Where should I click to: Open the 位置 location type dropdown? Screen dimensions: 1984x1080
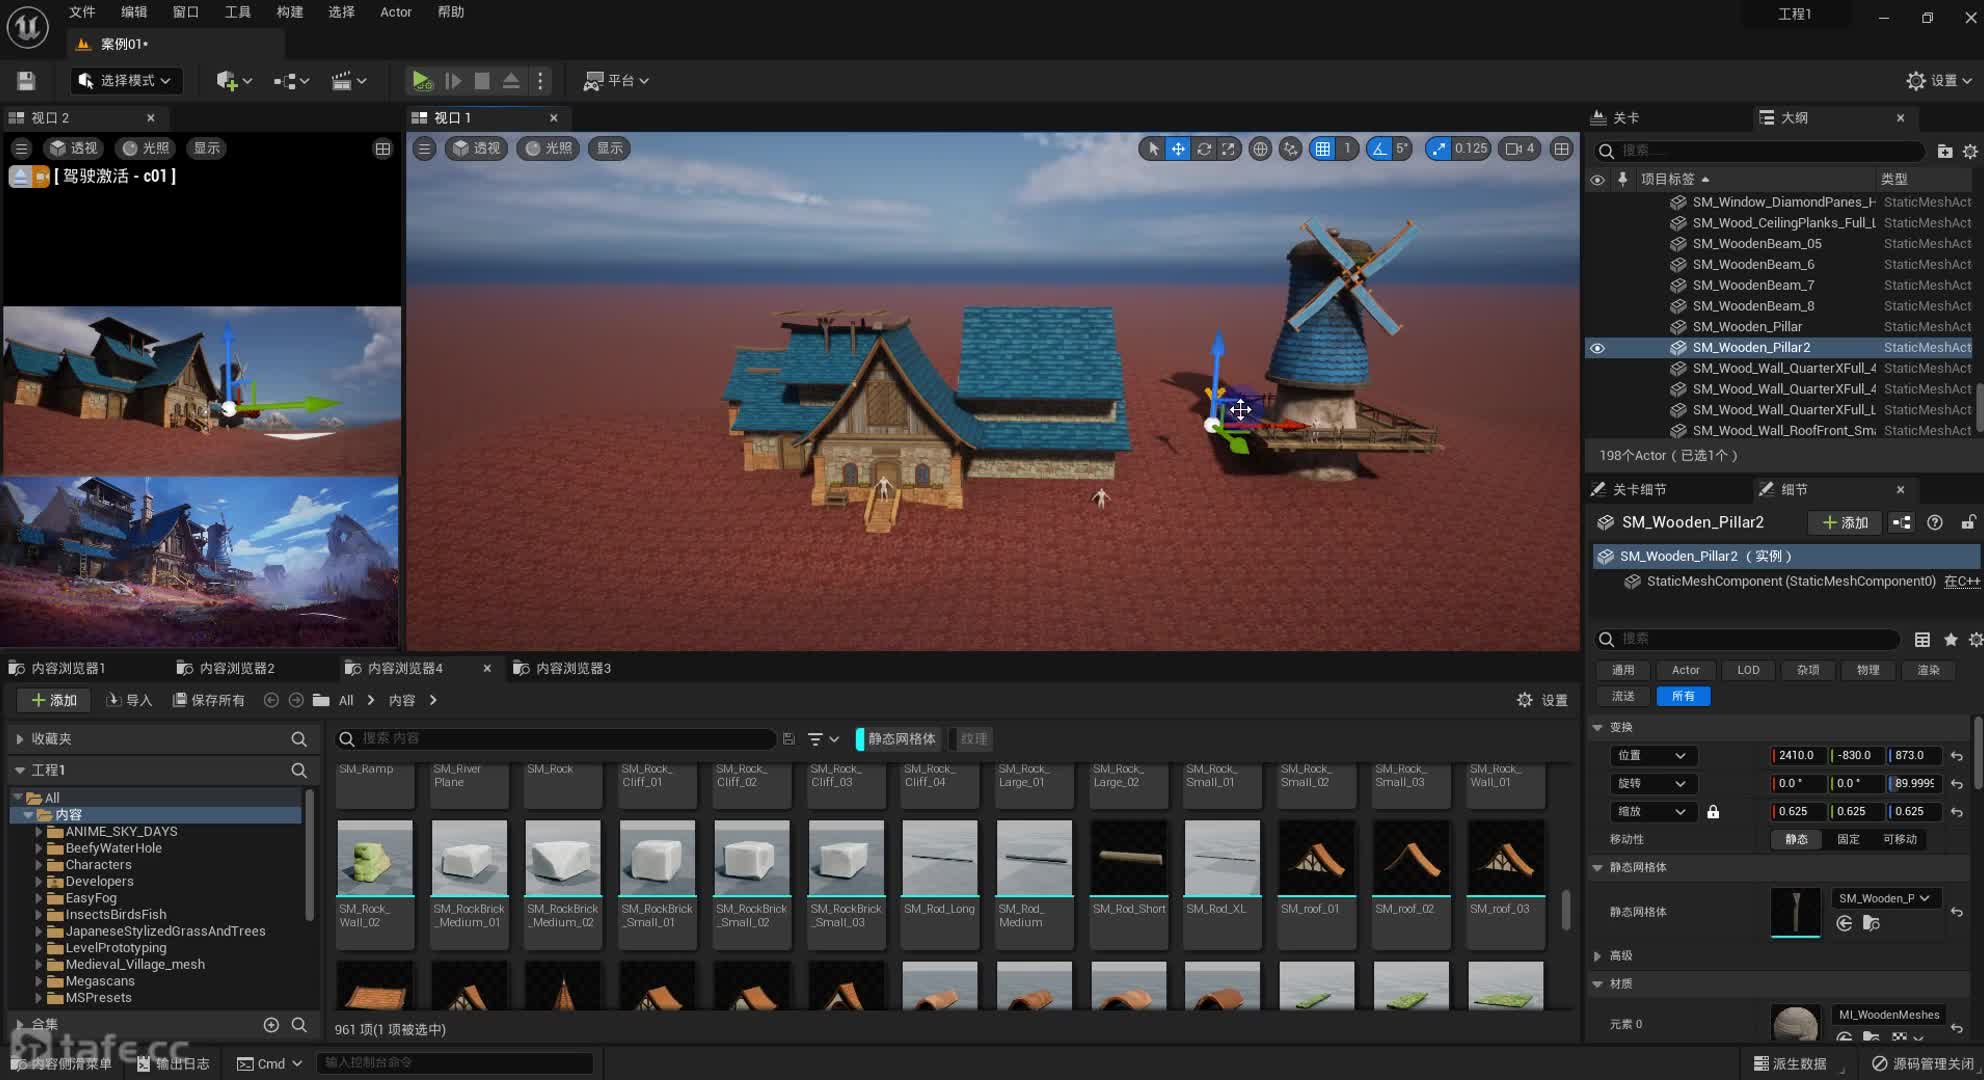1651,755
